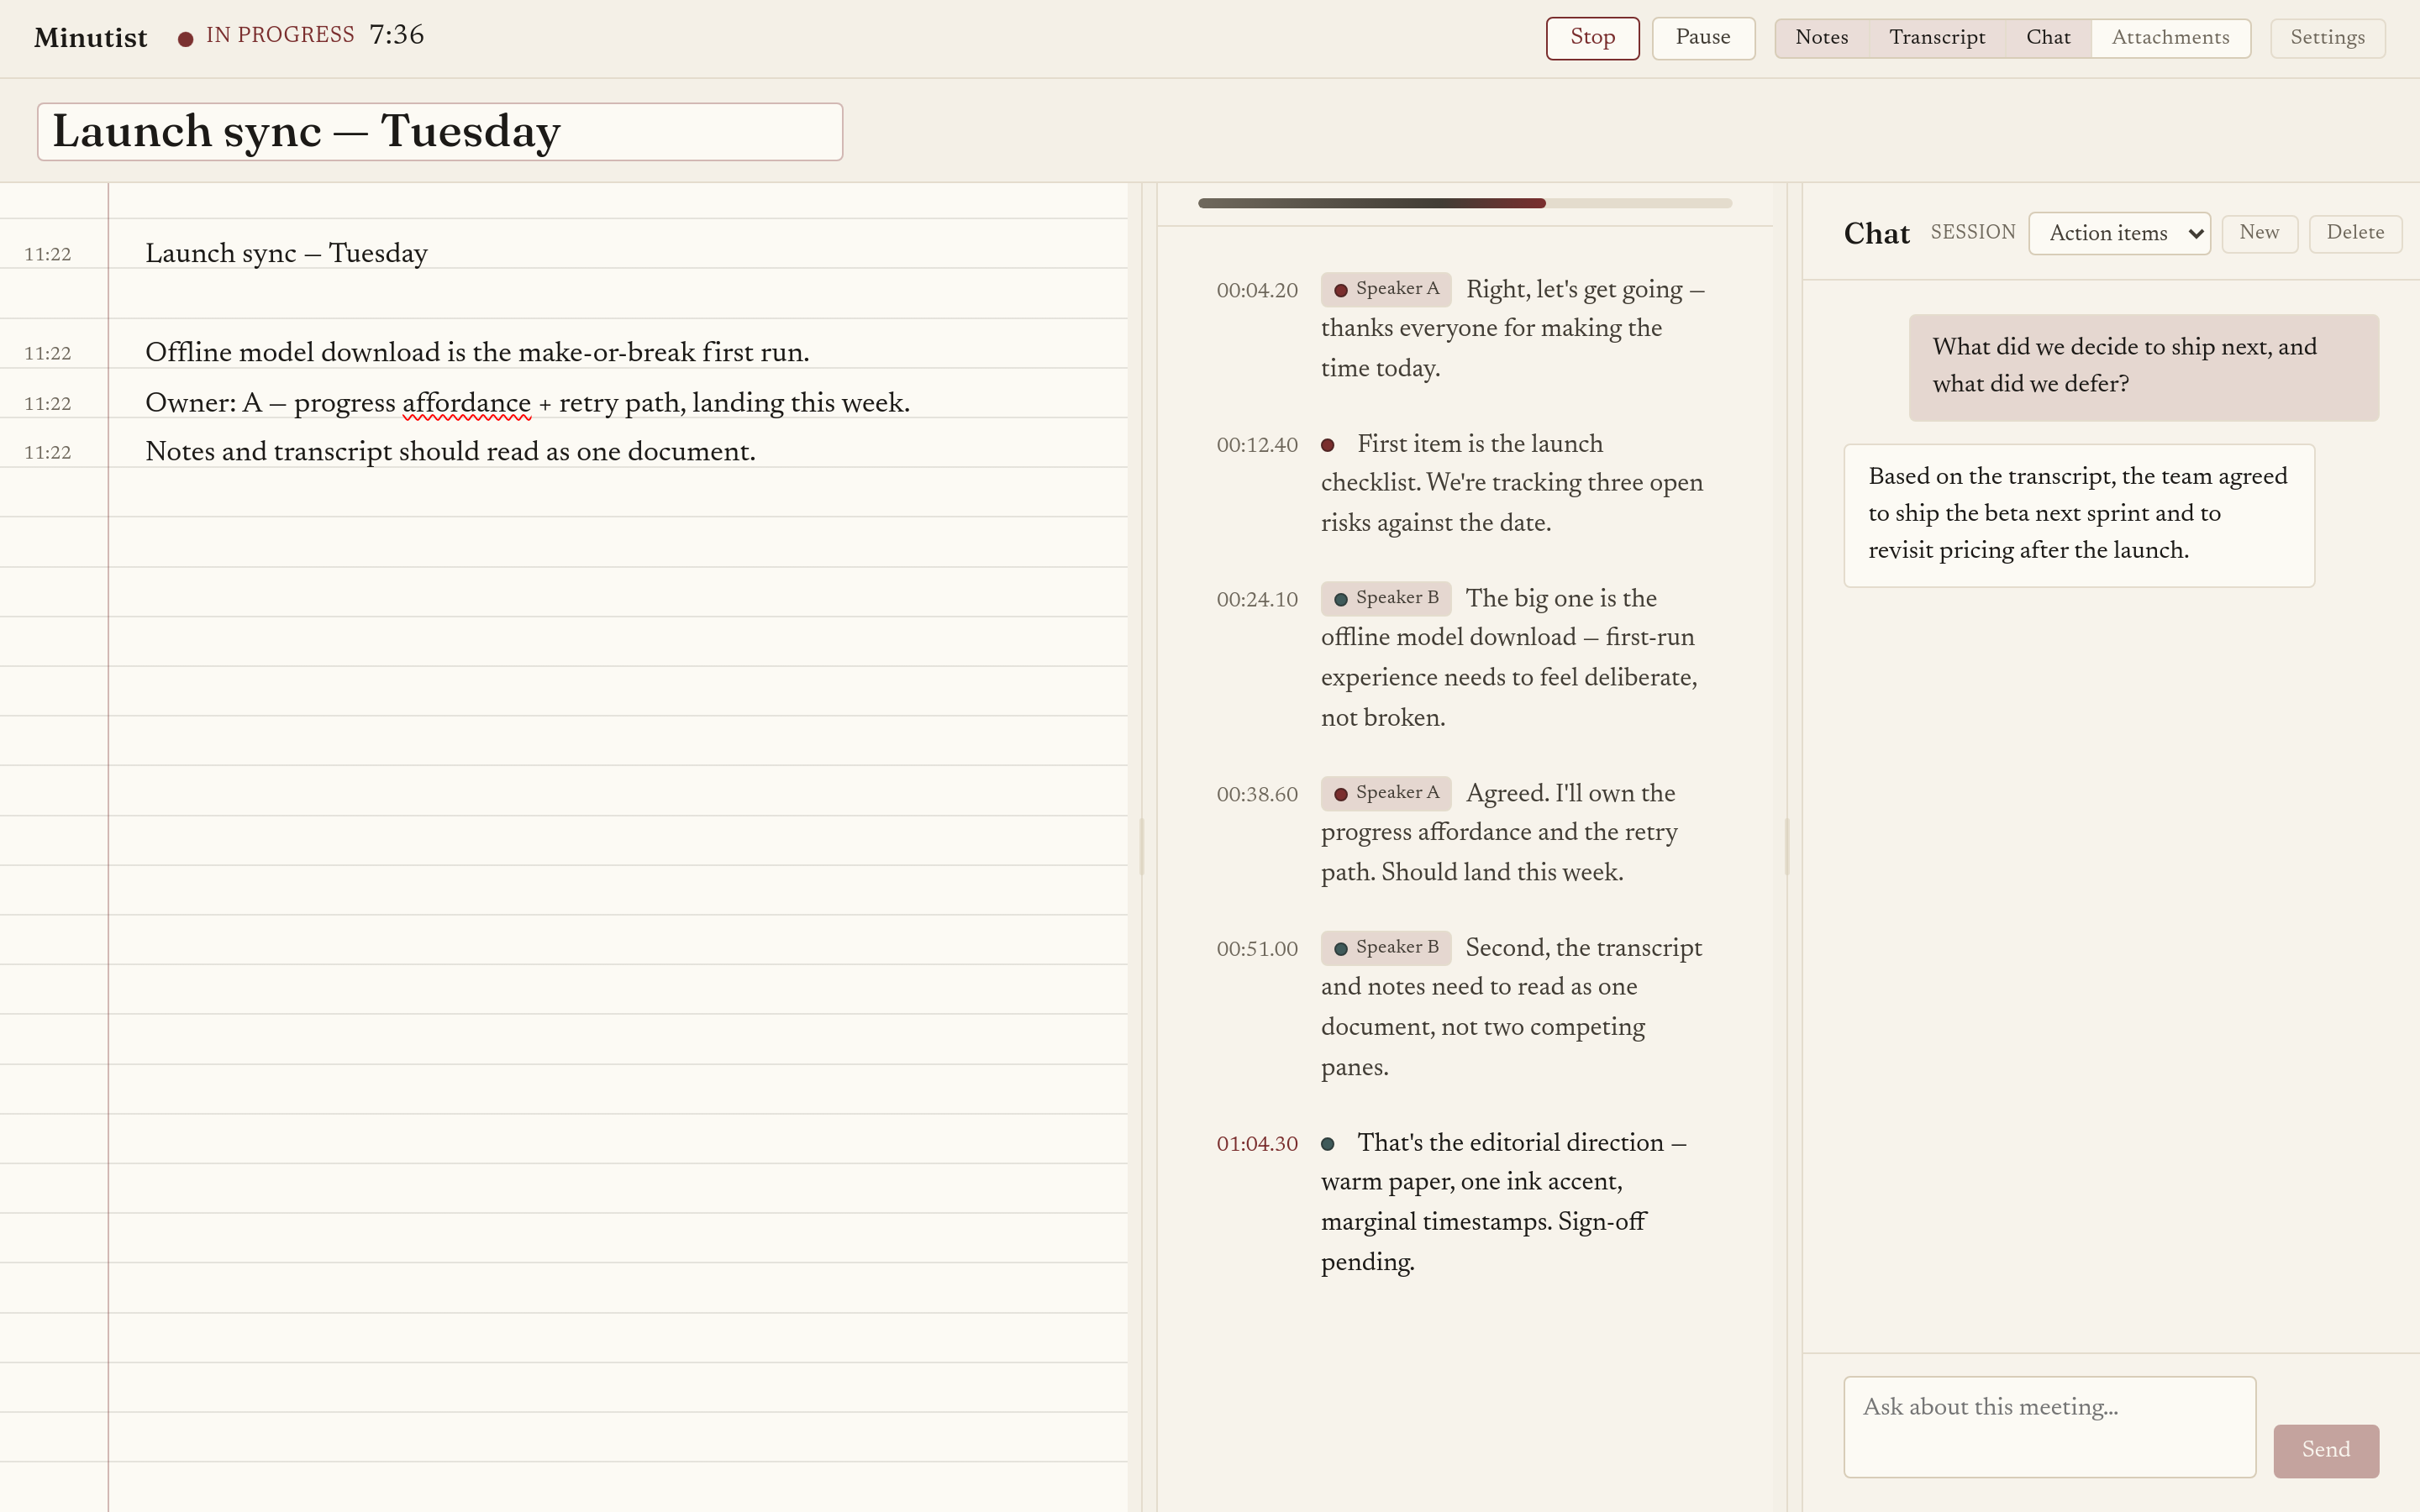Click the speaker dot at 01:04.30
This screenshot has height=1512, width=2420.
pyautogui.click(x=1328, y=1144)
